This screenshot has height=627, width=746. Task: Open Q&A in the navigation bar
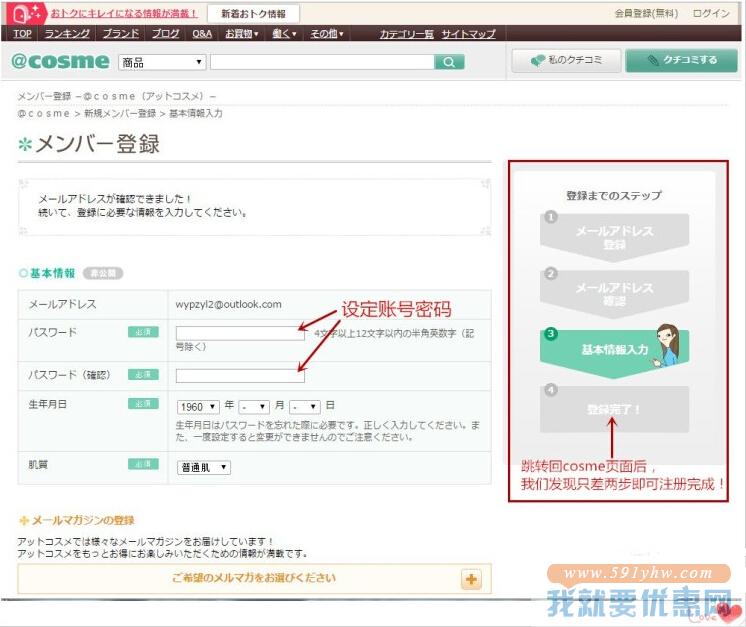tap(202, 34)
